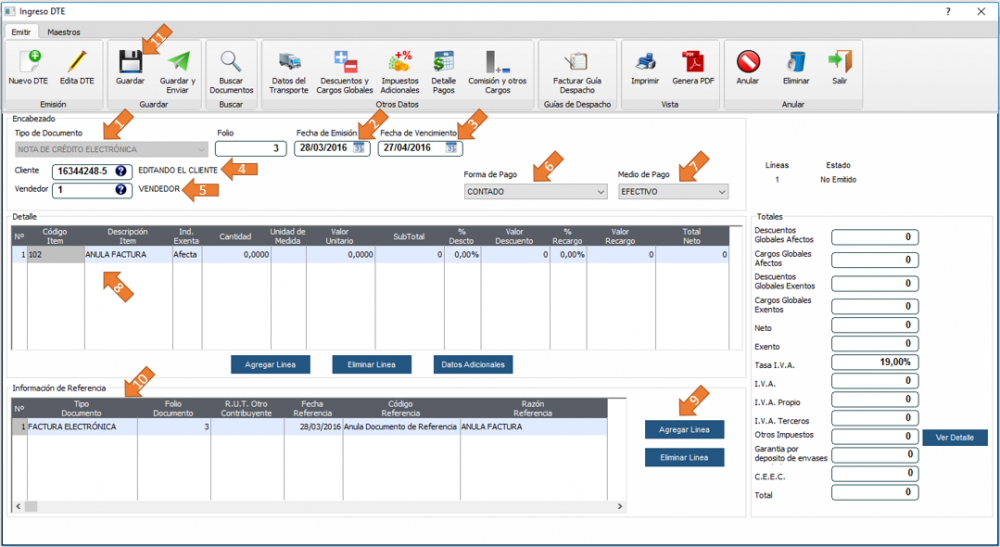Click the Nuevo DTE icon

(x=28, y=62)
